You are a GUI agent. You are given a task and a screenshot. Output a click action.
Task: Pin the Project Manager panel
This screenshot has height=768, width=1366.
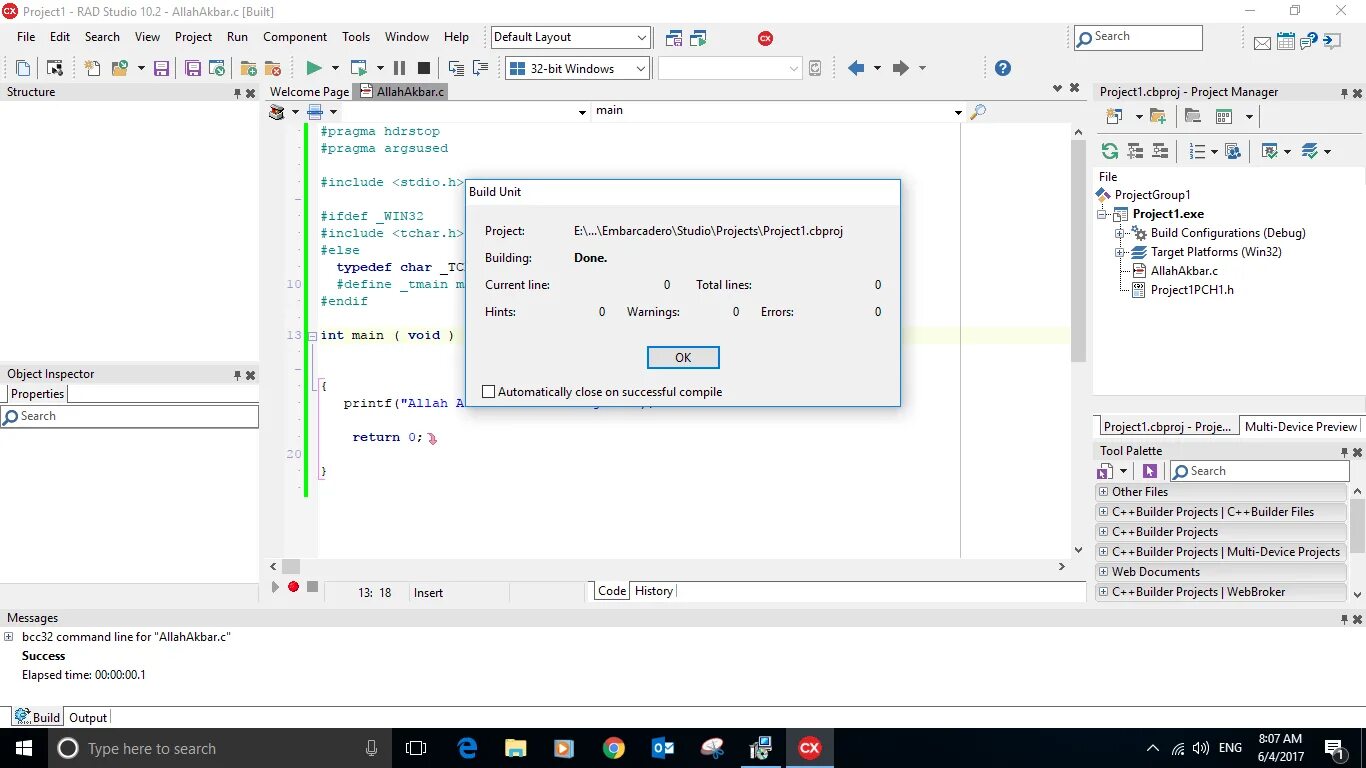[1344, 93]
